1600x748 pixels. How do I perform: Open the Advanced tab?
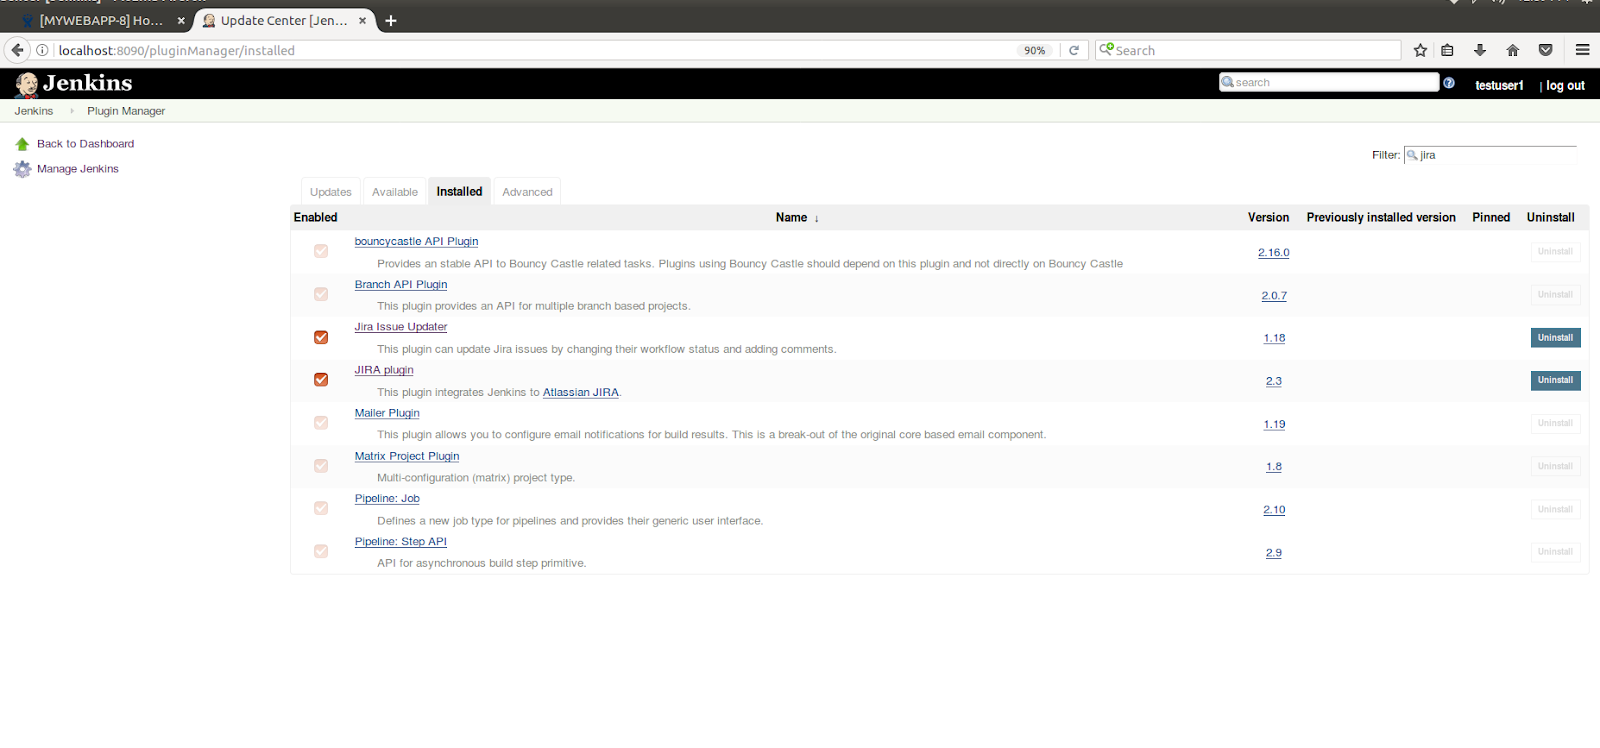click(527, 192)
